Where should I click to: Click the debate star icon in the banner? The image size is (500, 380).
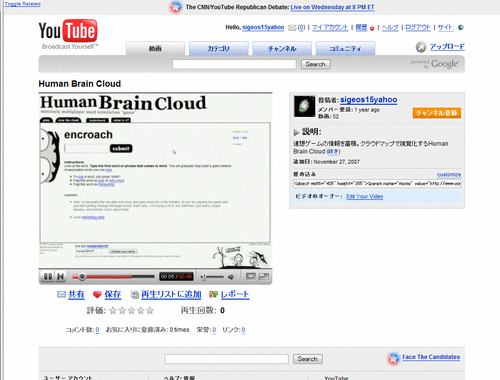[x=176, y=7]
